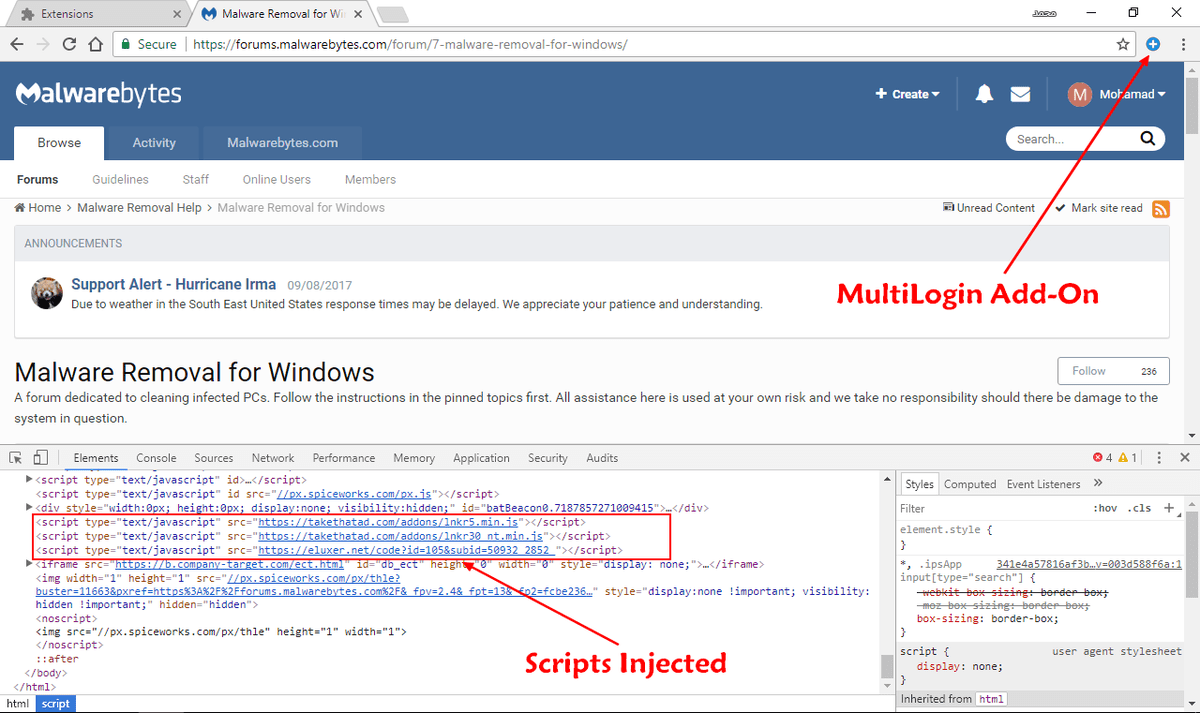Screen dimensions: 1200x713
Task: Open the Network tab in DevTools
Action: click(x=273, y=458)
